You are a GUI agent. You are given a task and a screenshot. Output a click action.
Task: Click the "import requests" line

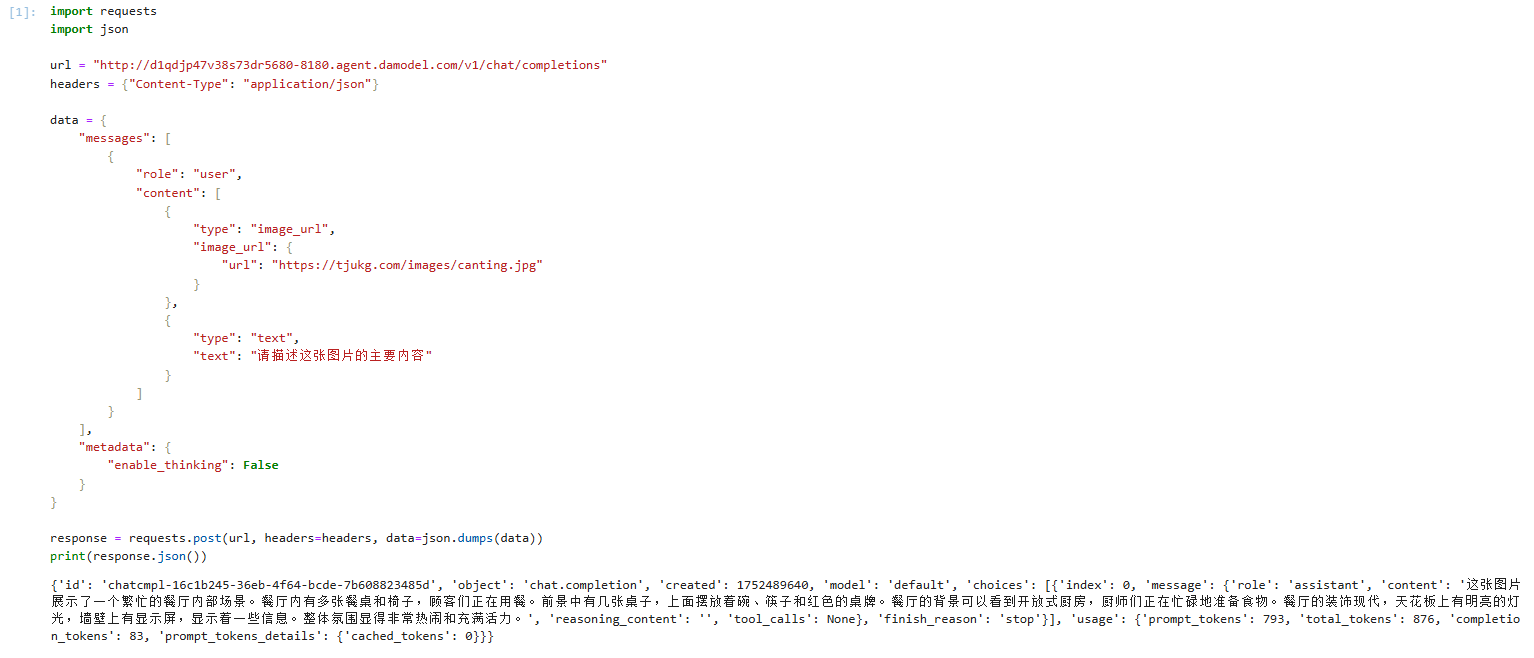click(x=103, y=12)
